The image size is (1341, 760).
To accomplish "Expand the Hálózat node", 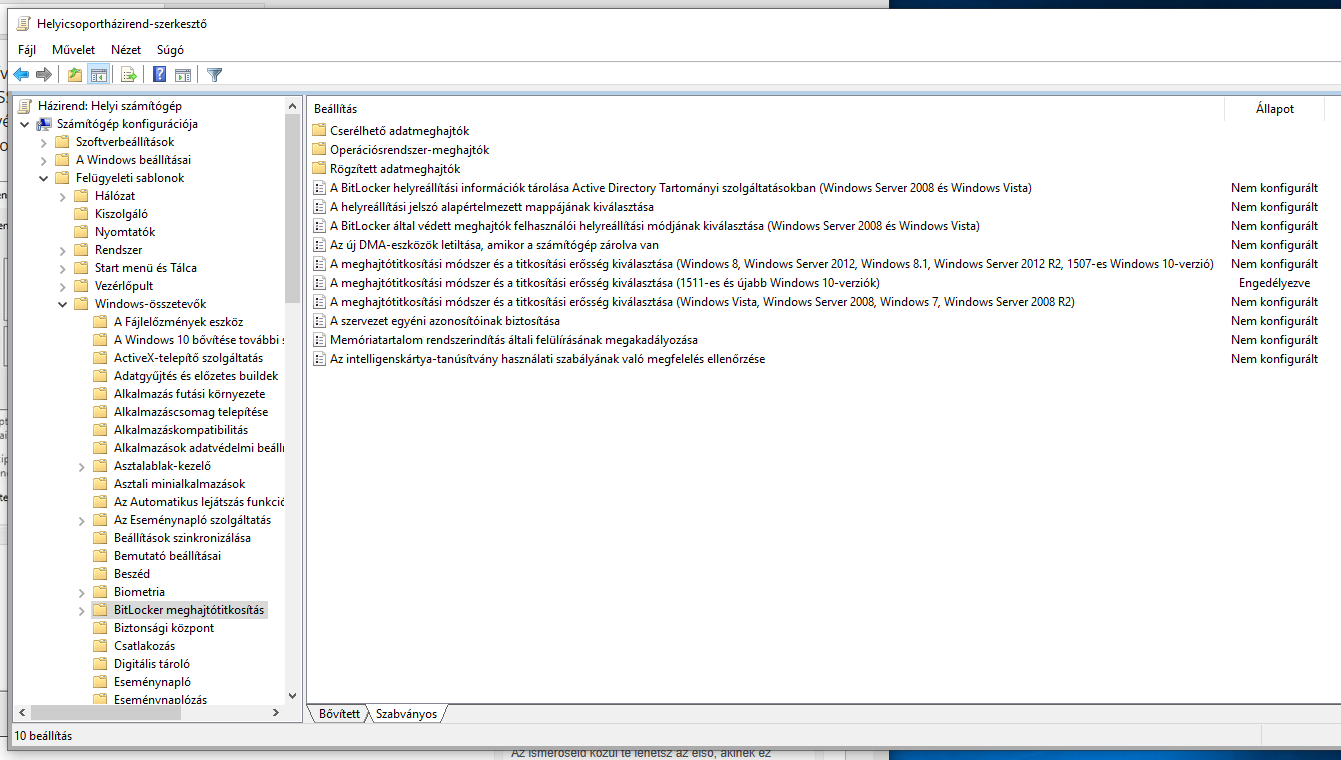I will [x=62, y=196].
